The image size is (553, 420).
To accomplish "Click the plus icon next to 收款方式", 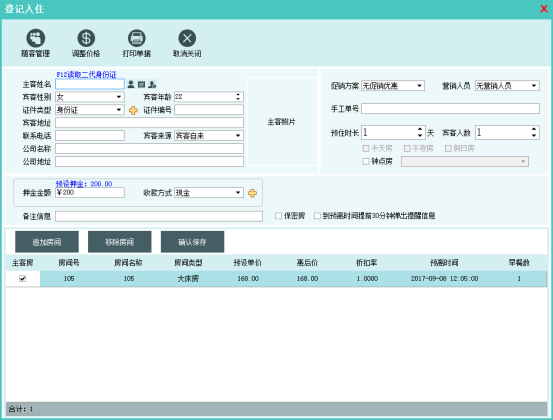I will [x=252, y=193].
